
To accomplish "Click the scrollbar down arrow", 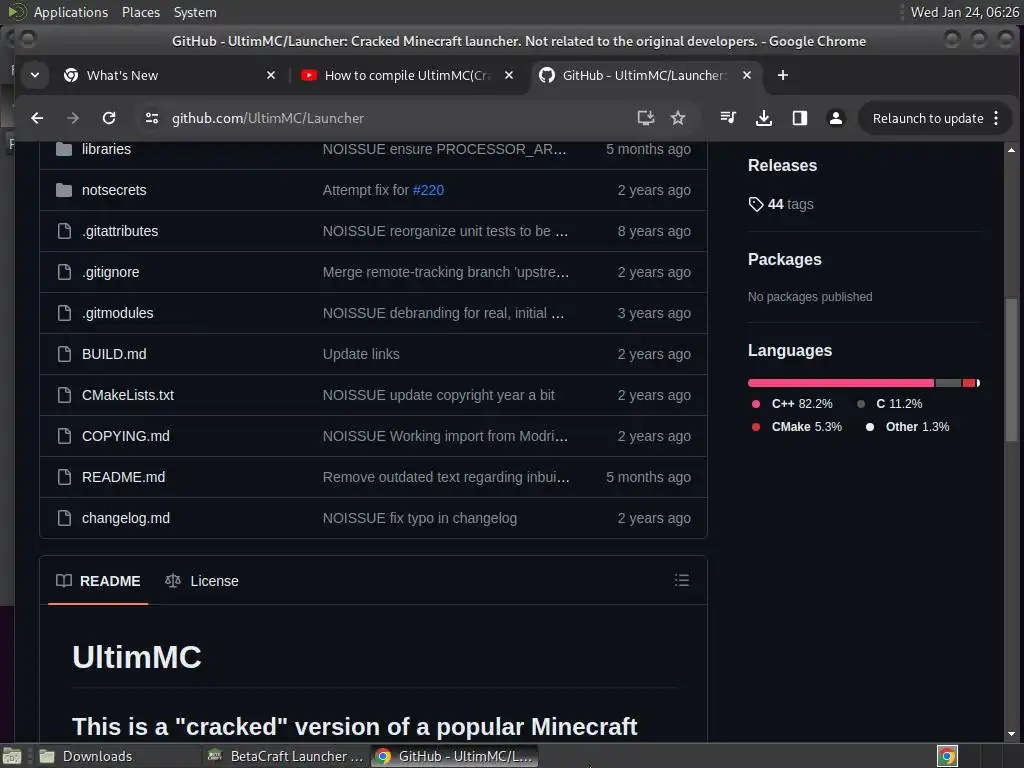I will pos(1011,734).
